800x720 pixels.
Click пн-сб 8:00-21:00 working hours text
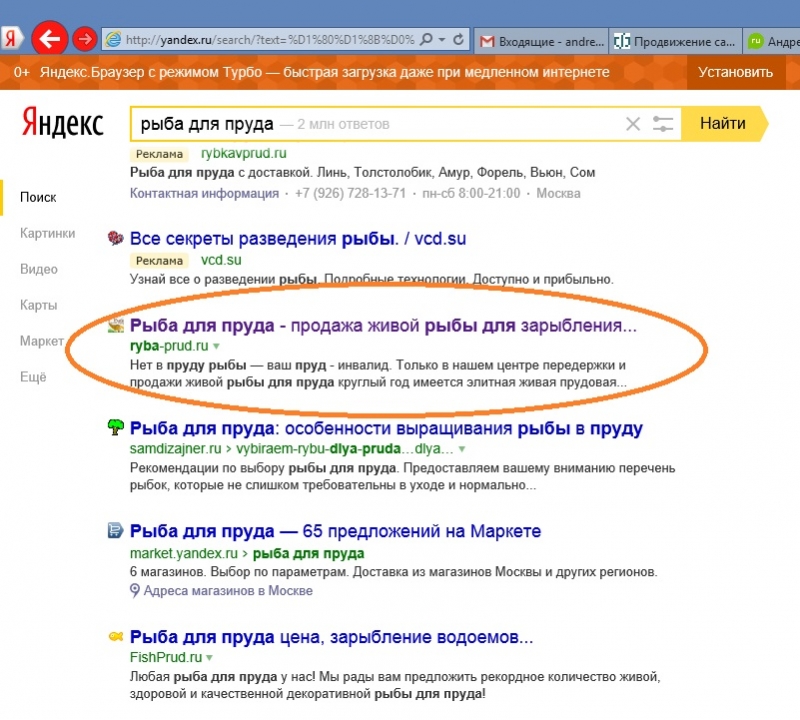471,193
